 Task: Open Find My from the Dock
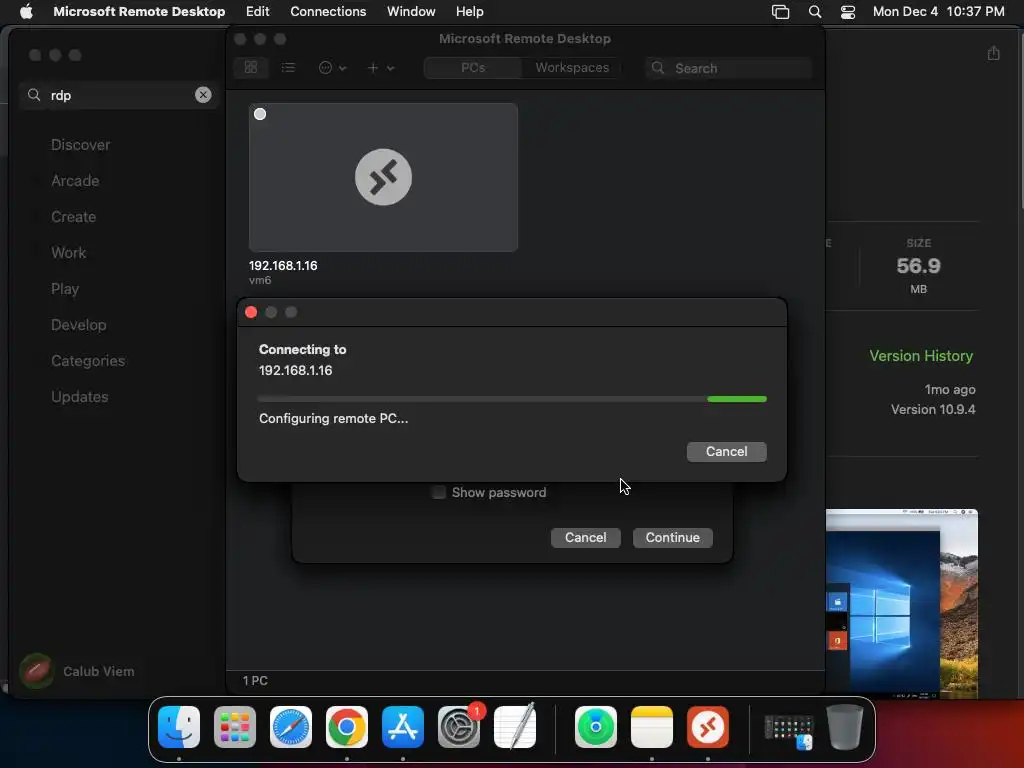(596, 727)
